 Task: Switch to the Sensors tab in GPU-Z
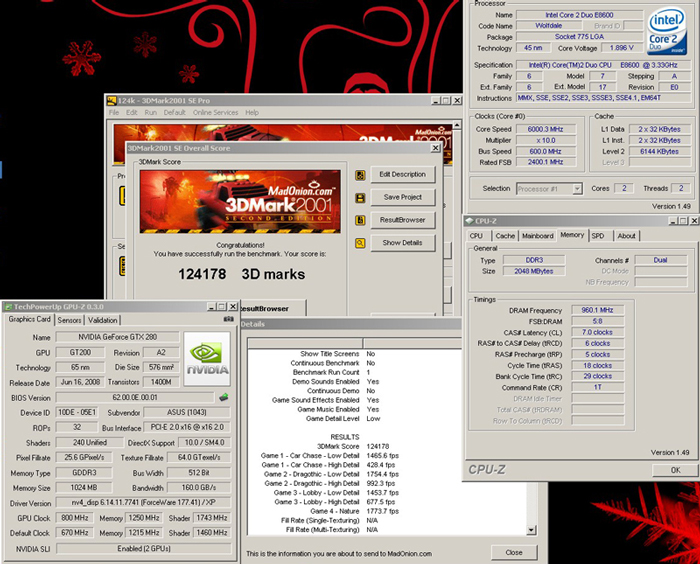tap(69, 320)
